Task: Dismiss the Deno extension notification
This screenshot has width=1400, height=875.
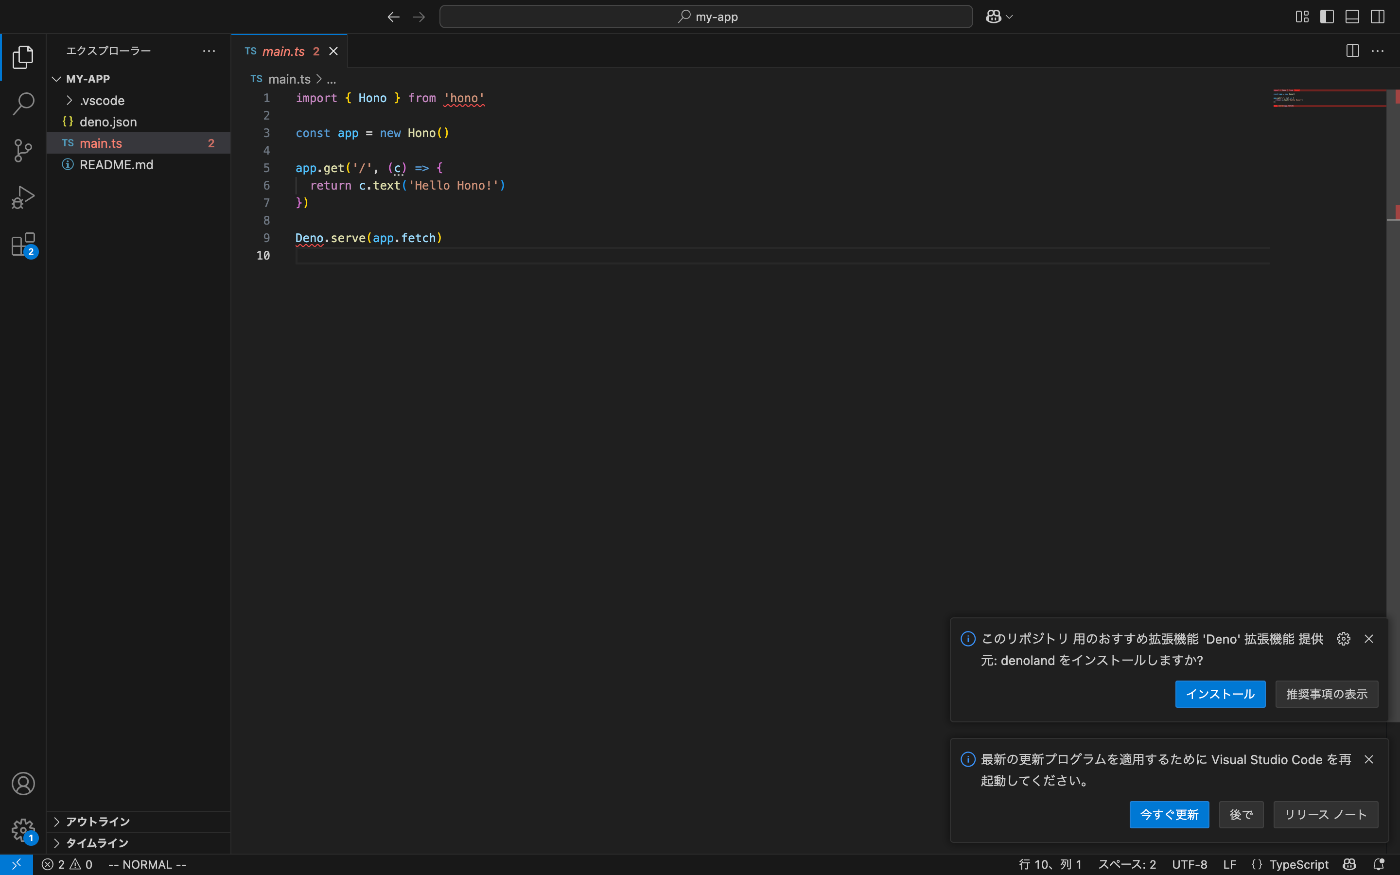Action: [x=1369, y=639]
